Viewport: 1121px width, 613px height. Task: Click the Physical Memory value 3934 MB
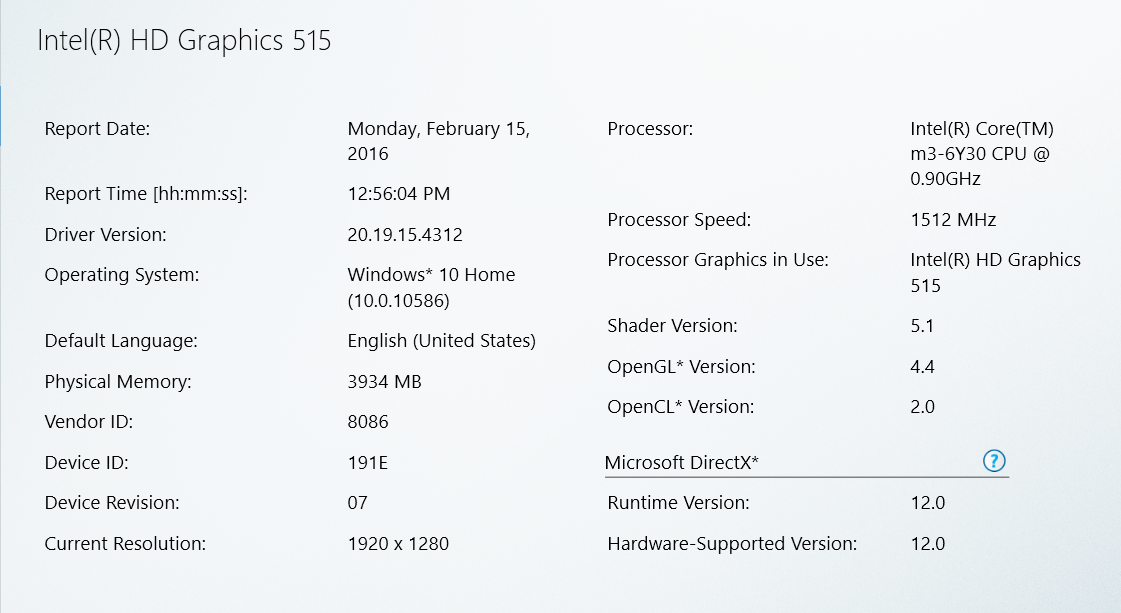(x=384, y=382)
